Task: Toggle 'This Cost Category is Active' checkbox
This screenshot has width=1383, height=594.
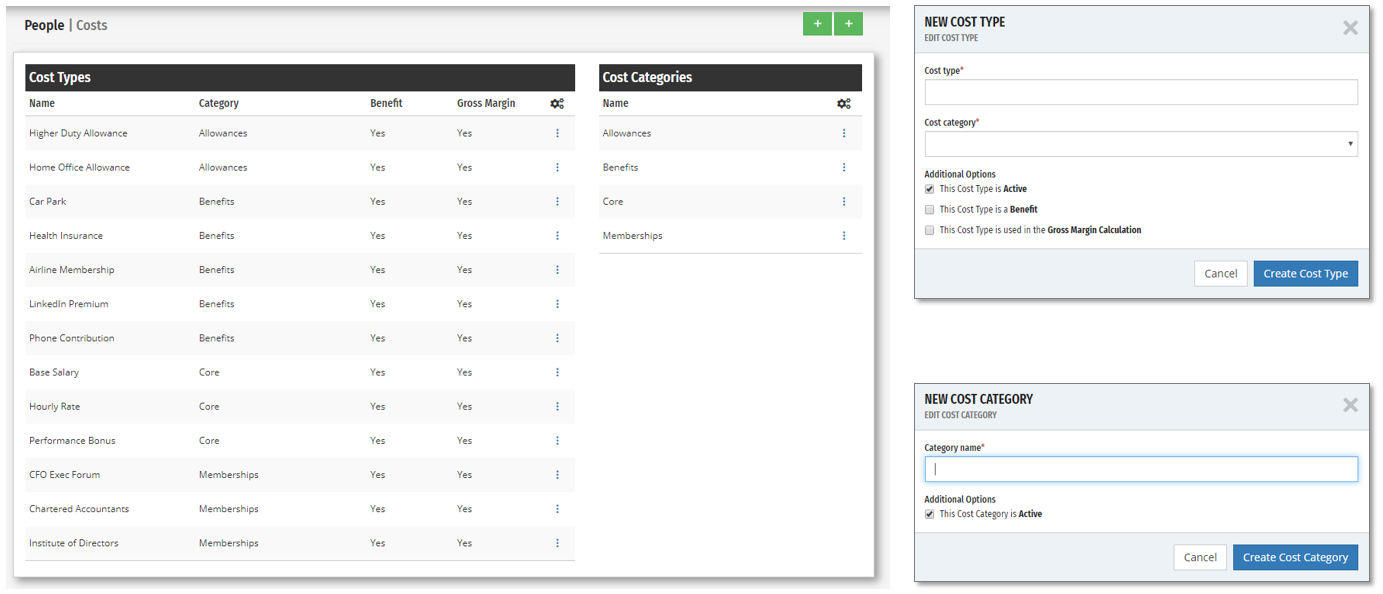Action: point(929,514)
